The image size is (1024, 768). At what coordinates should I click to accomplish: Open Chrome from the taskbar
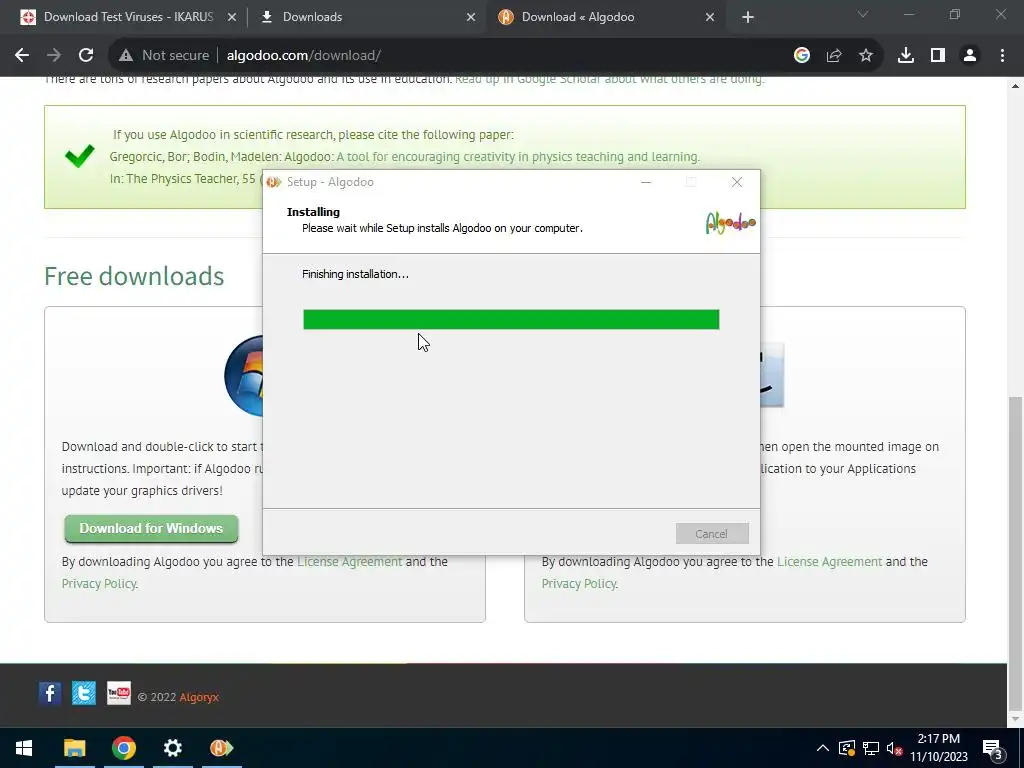click(123, 748)
